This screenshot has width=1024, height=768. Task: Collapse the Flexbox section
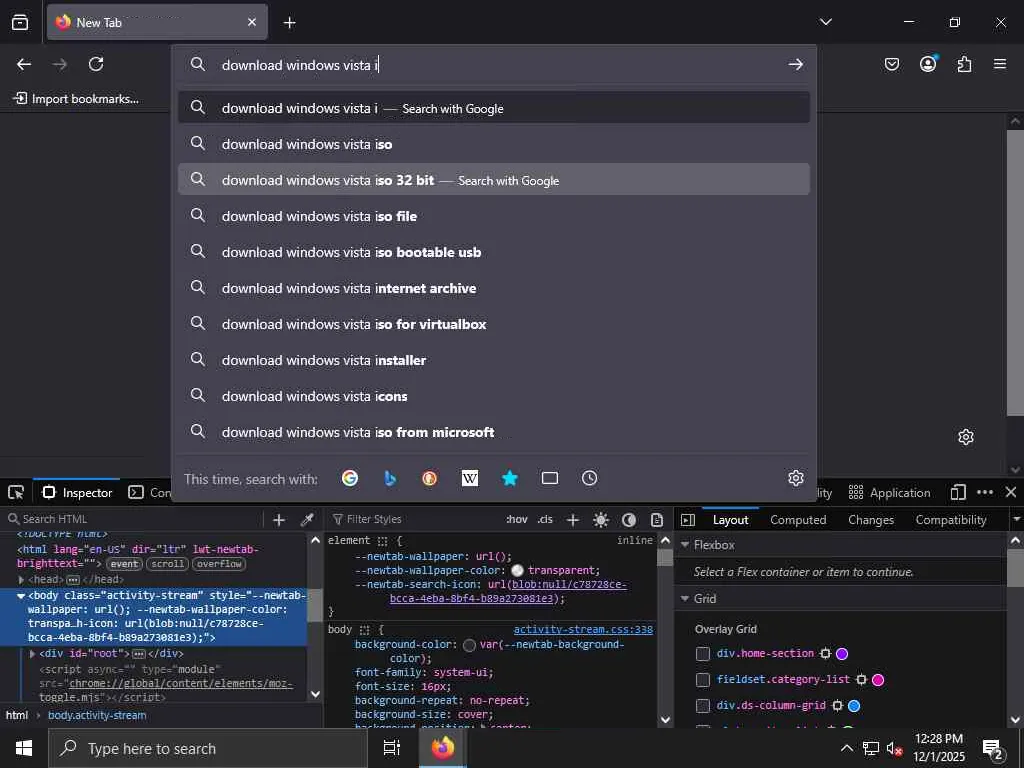point(685,545)
